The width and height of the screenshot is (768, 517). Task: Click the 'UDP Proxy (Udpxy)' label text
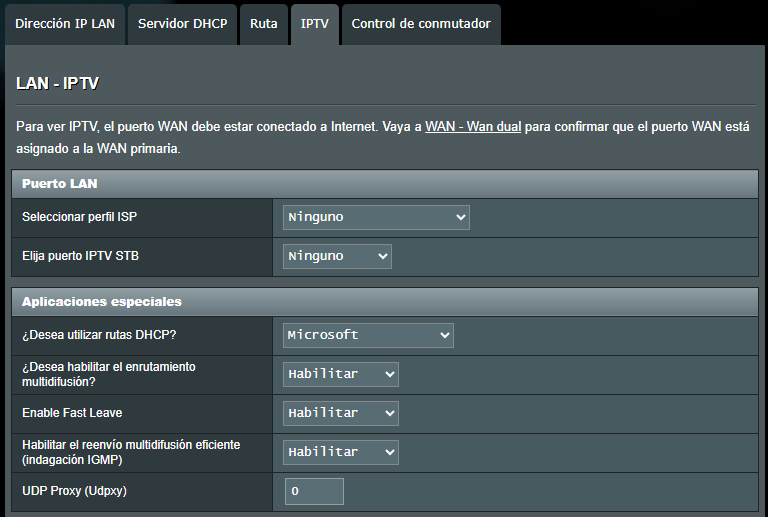74,491
